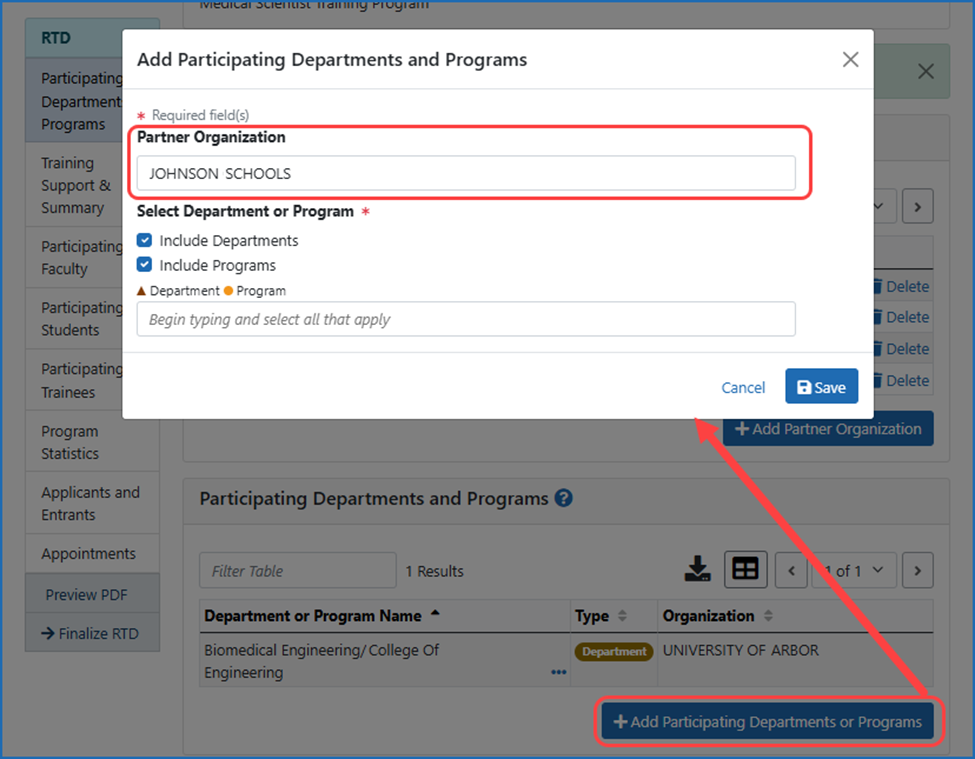The width and height of the screenshot is (975, 759).
Task: Click Add Participating Departments or Programs button
Action: (768, 722)
